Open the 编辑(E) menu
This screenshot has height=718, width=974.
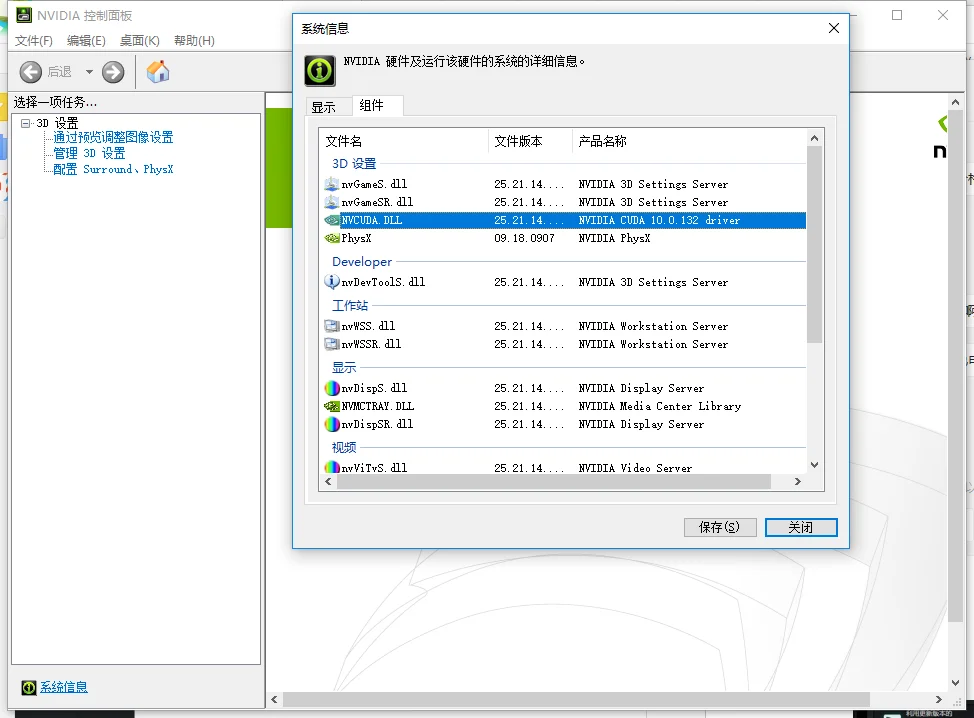[86, 40]
